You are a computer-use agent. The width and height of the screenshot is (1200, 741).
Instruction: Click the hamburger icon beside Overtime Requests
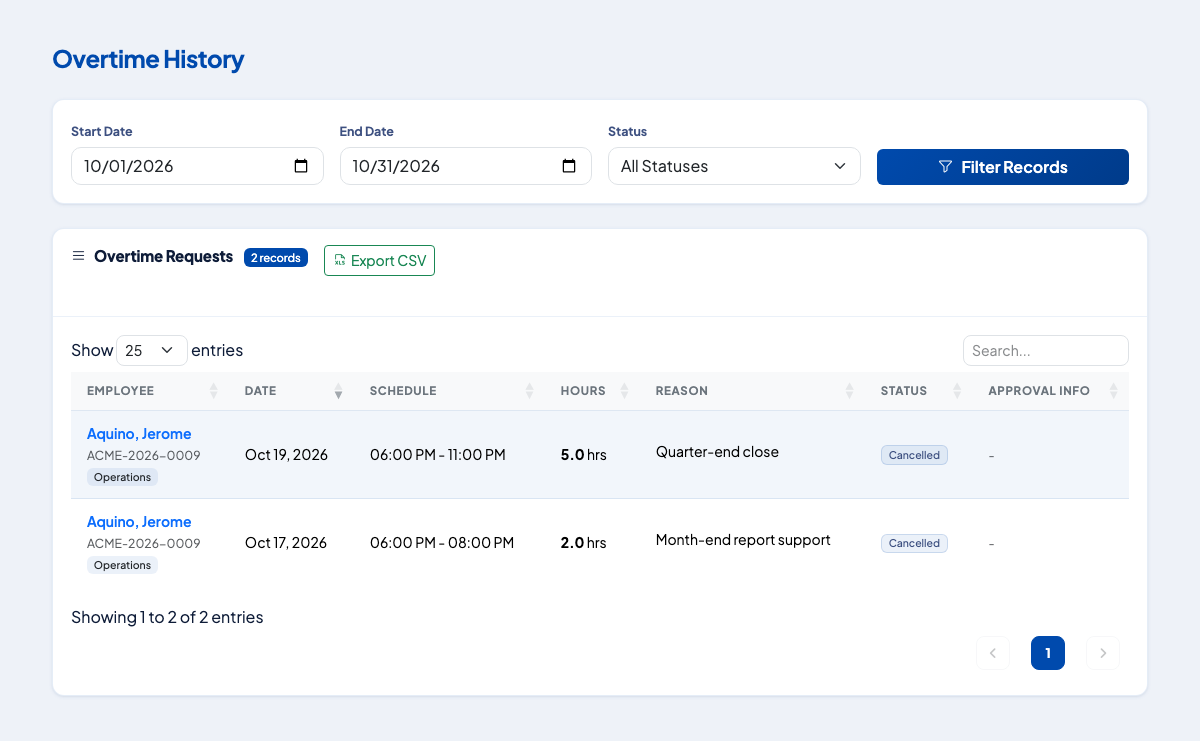pyautogui.click(x=78, y=256)
